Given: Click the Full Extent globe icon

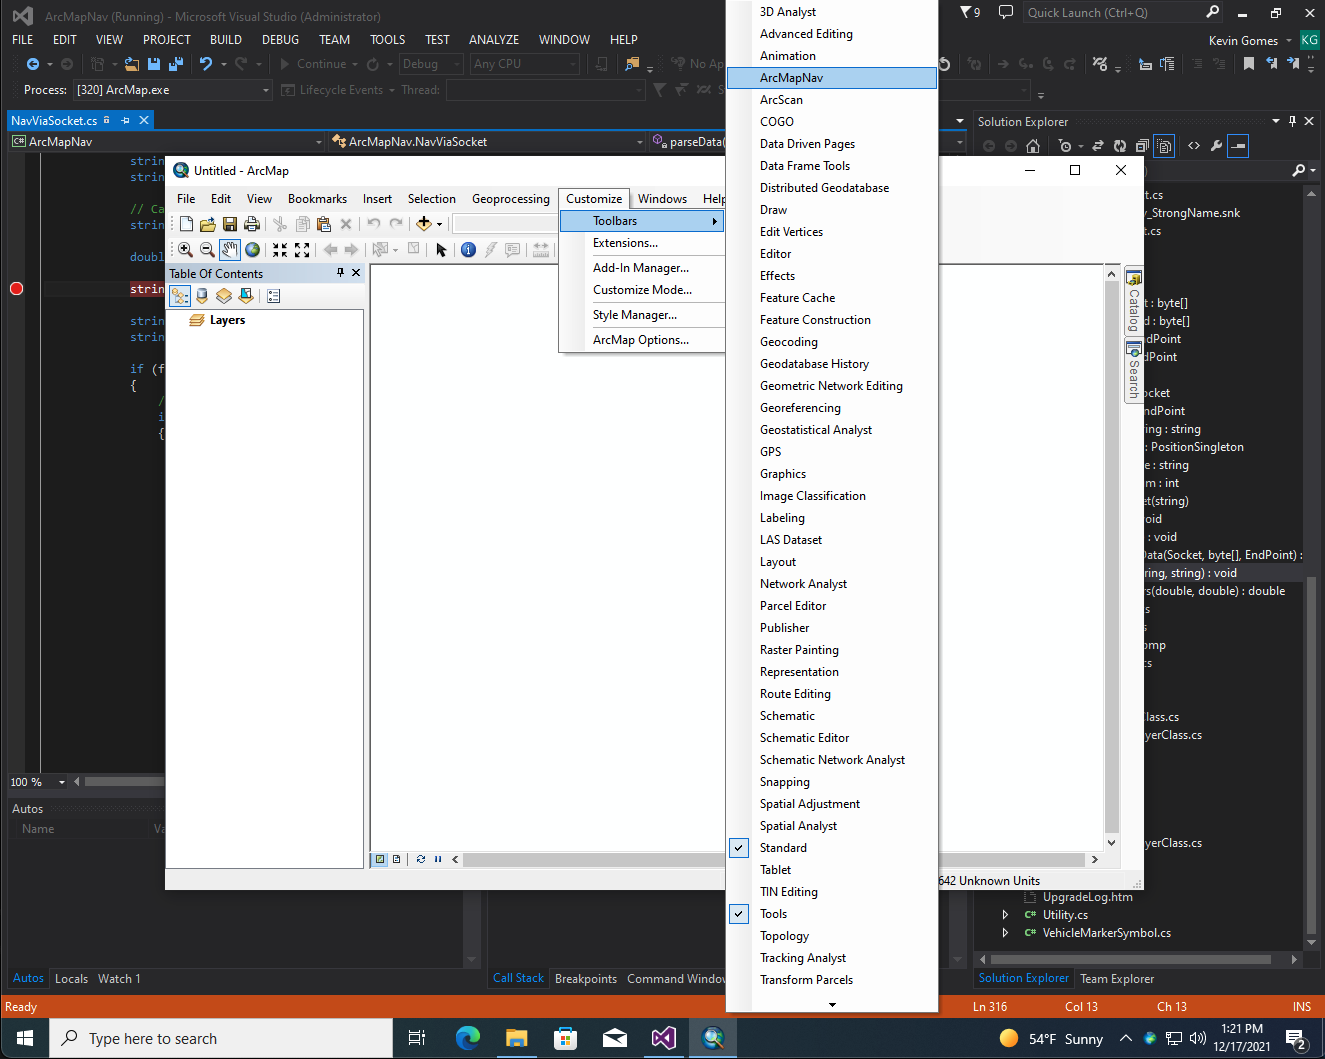Looking at the screenshot, I should pos(253,250).
